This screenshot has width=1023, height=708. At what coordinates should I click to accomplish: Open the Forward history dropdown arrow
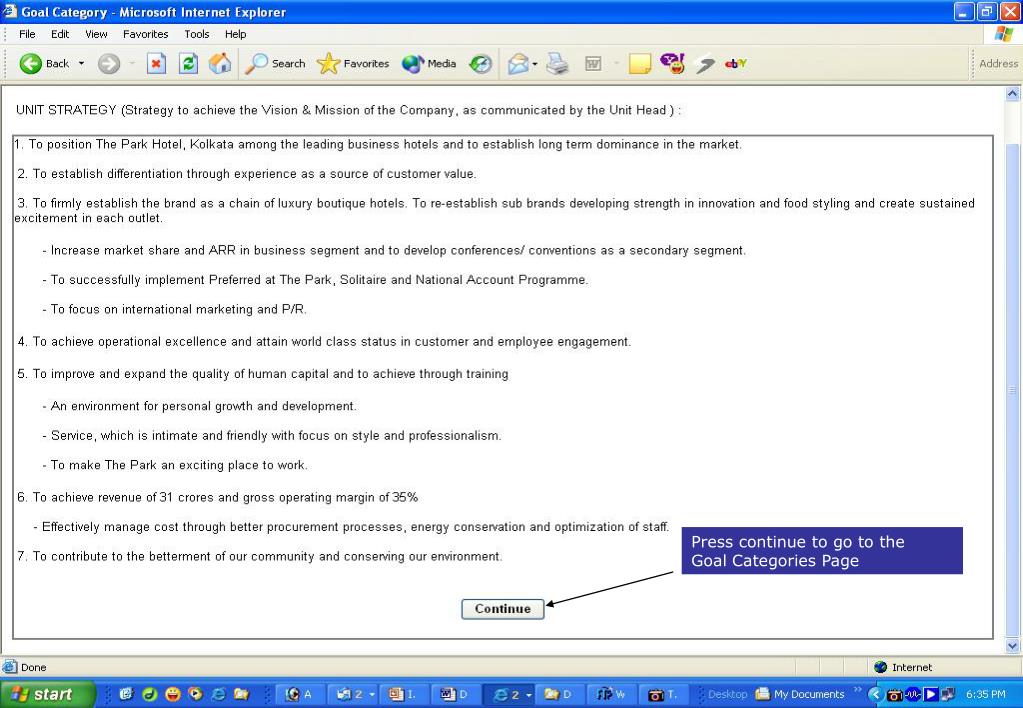(132, 63)
